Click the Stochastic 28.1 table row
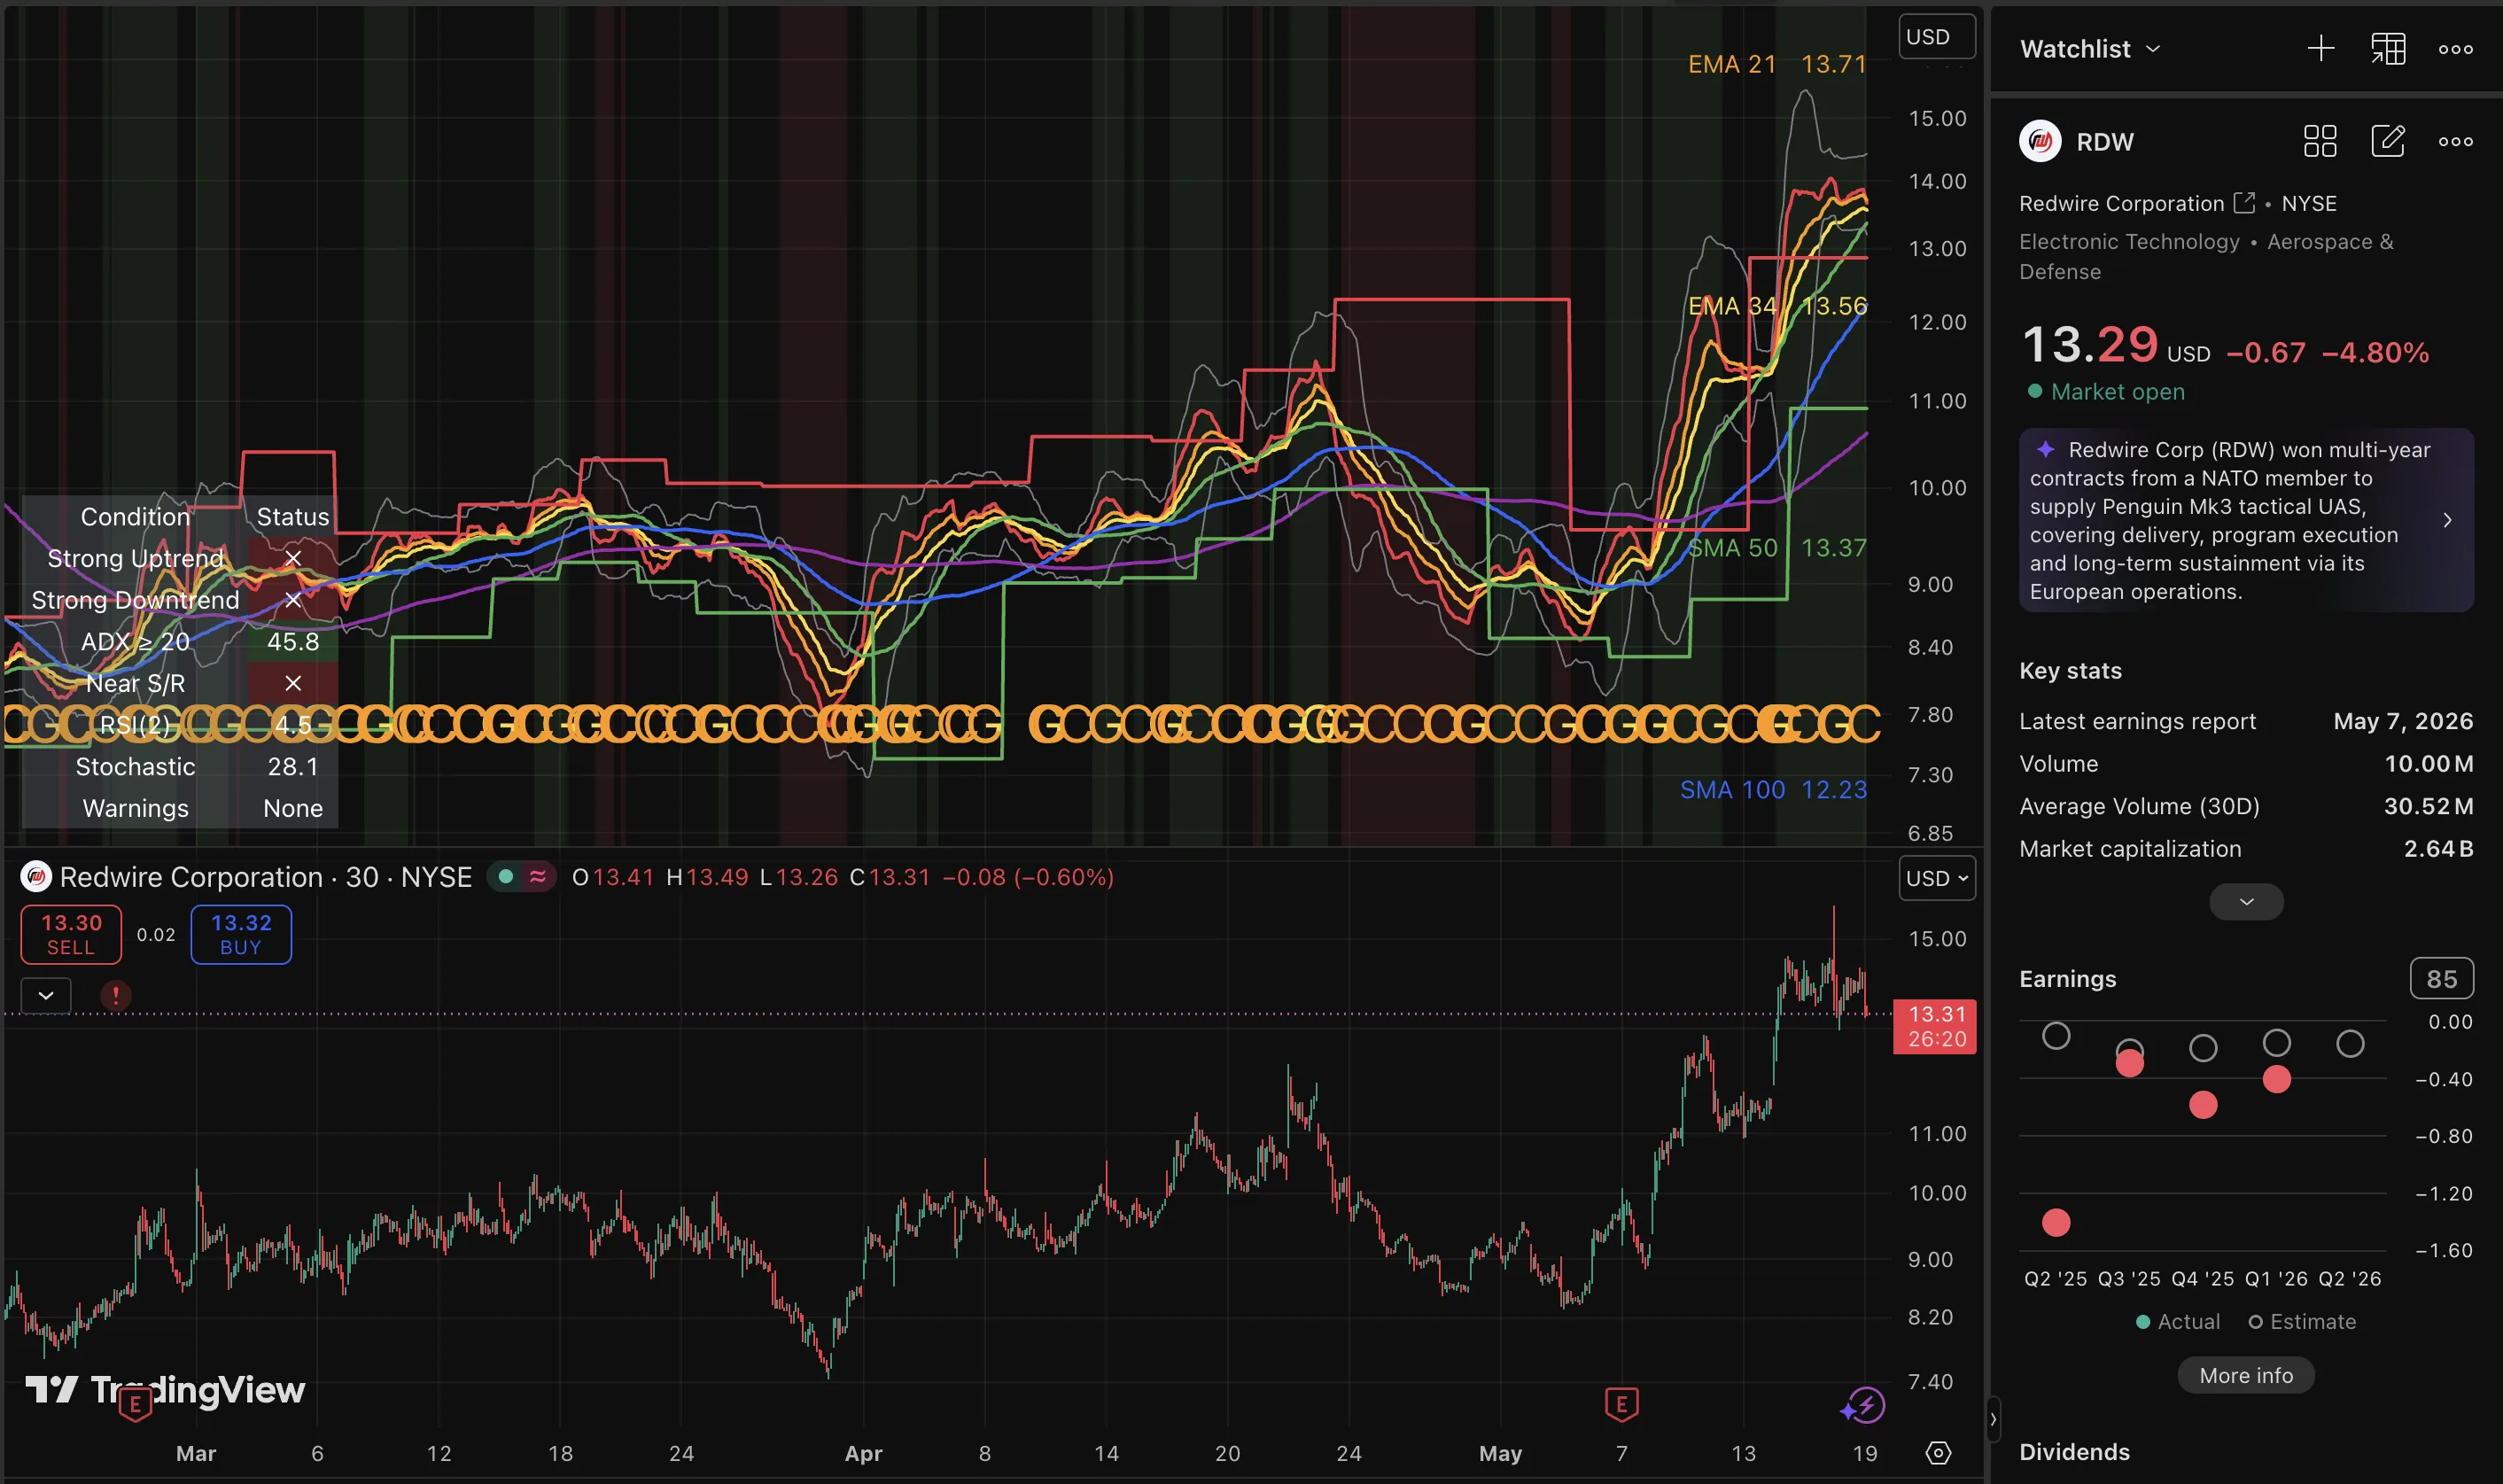 [180, 767]
